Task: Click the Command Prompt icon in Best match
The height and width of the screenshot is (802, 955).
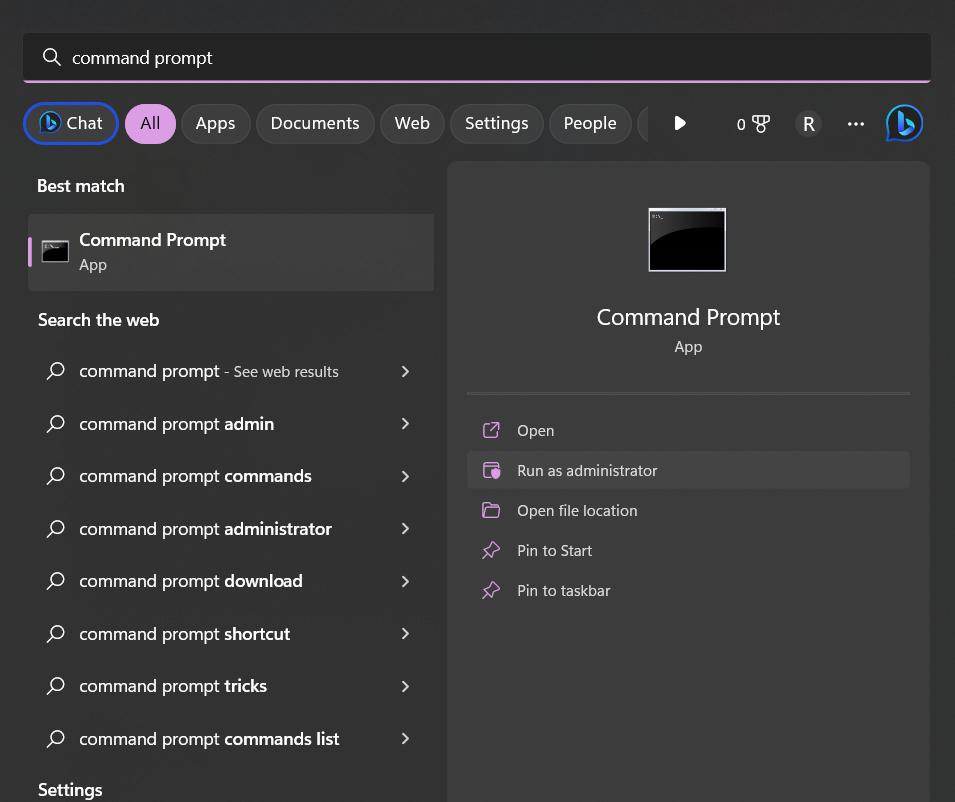Action: (56, 252)
